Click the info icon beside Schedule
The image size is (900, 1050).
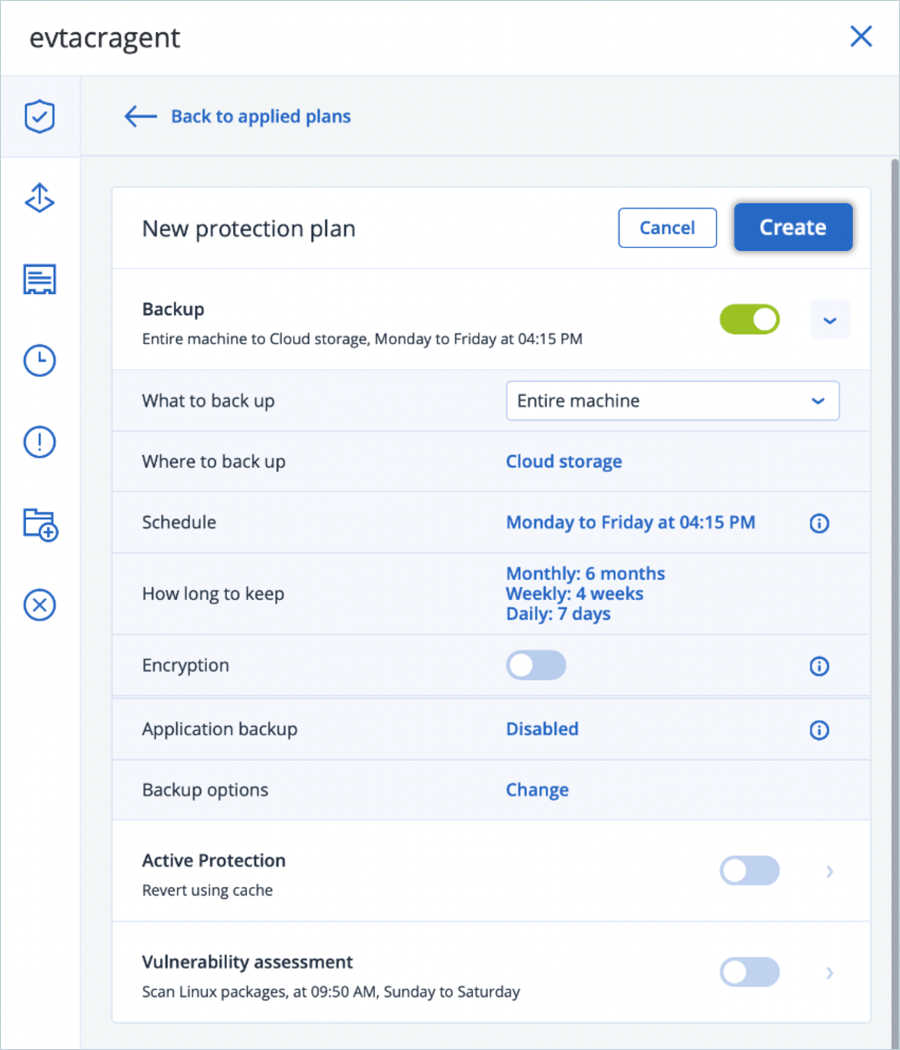click(x=819, y=523)
